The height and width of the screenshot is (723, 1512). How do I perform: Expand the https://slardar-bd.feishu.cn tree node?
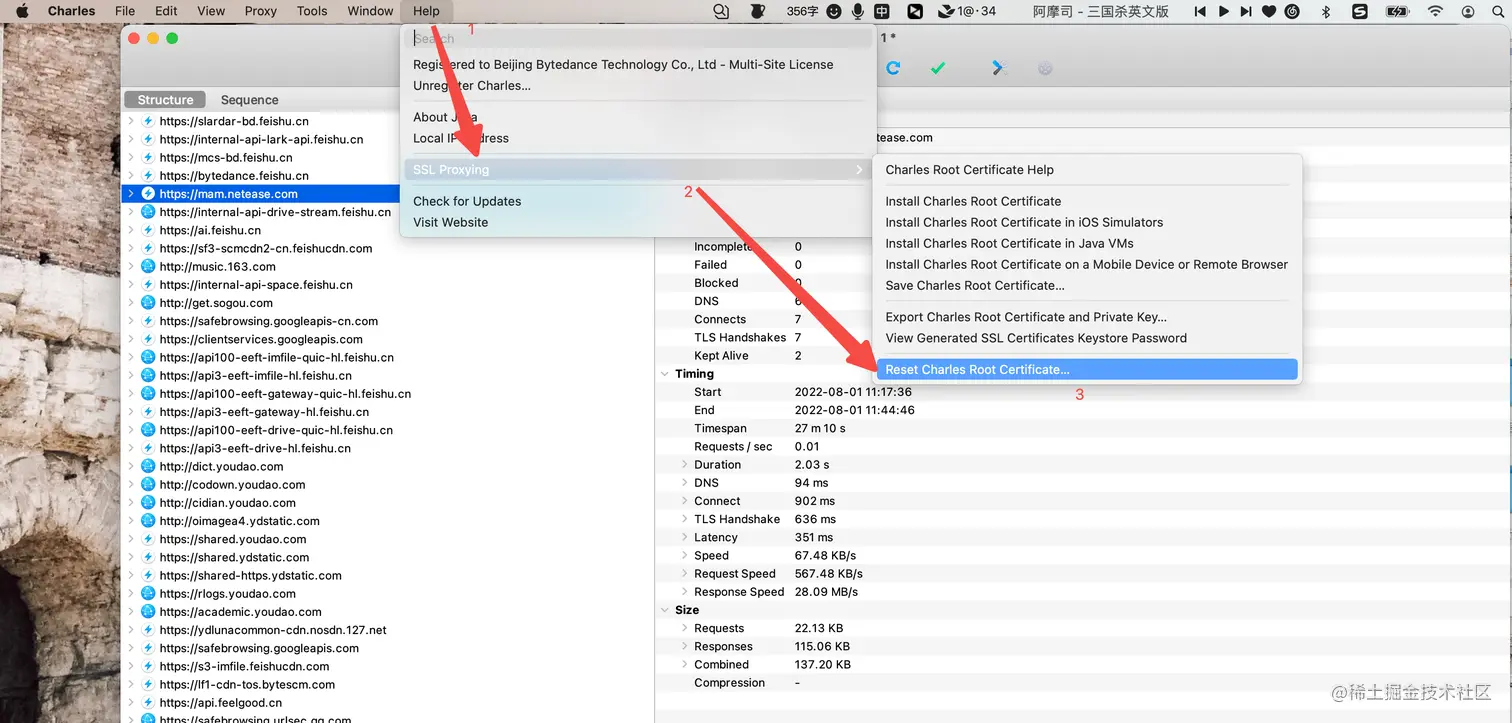pyautogui.click(x=130, y=121)
